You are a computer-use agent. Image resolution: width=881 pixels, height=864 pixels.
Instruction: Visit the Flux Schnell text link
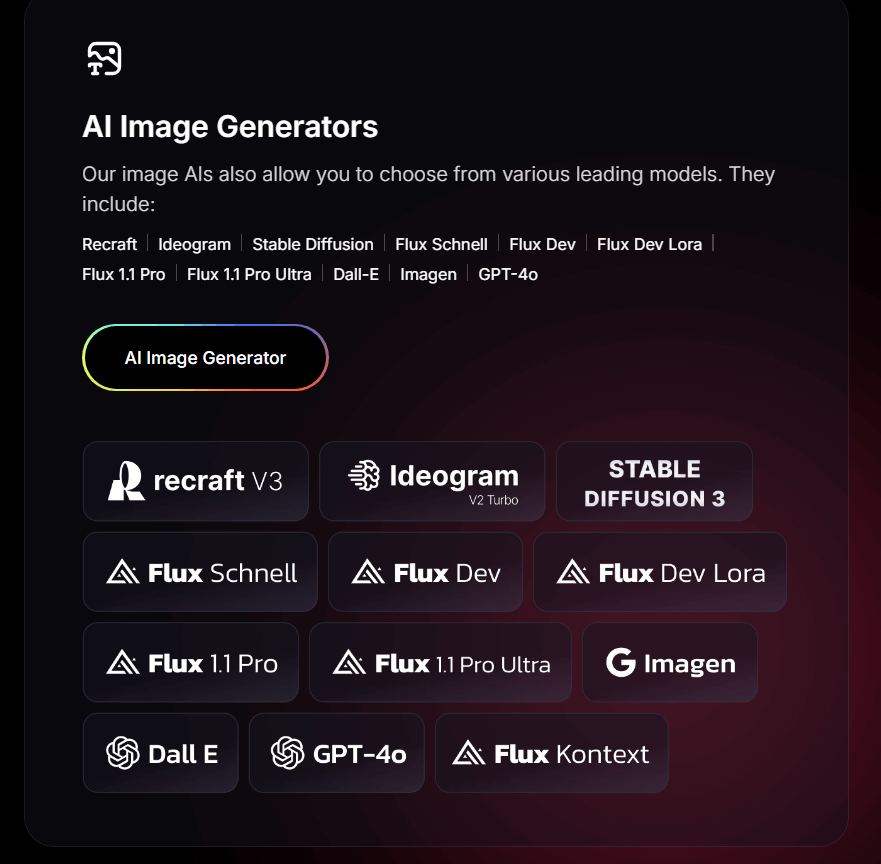point(441,244)
